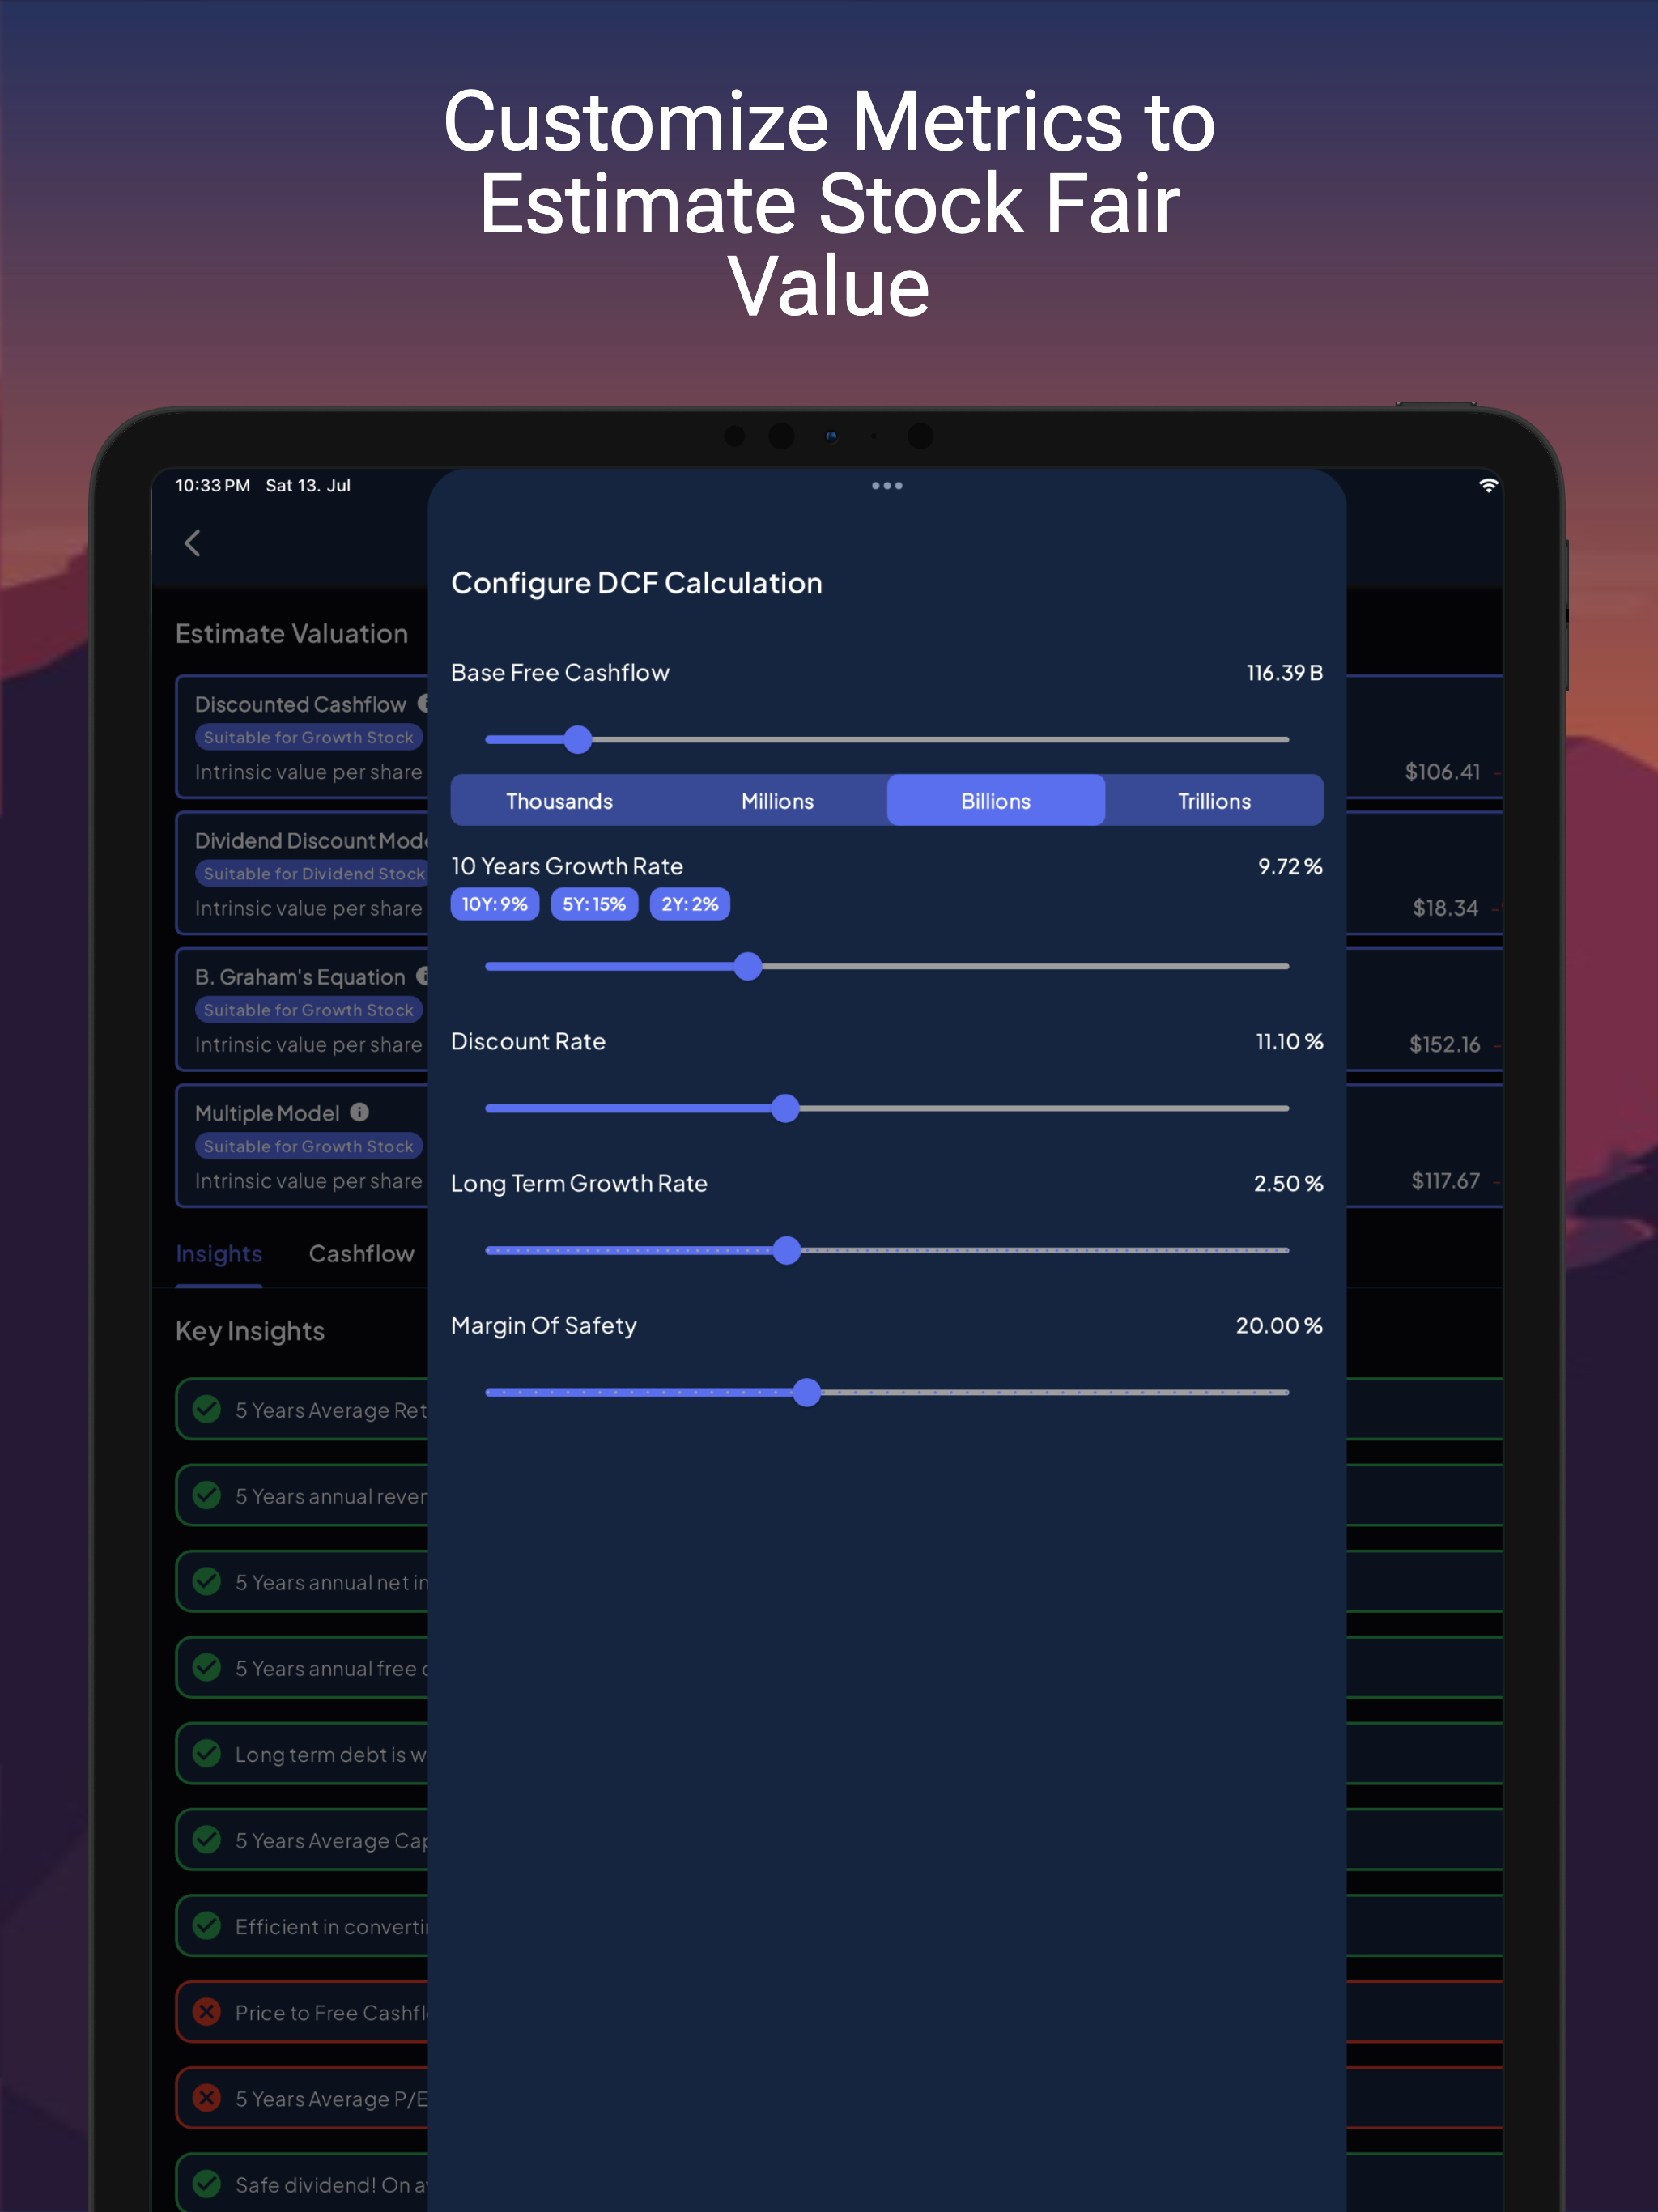1658x2212 pixels.
Task: Open the B. Graham's Equation card
Action: pyautogui.click(x=303, y=1009)
